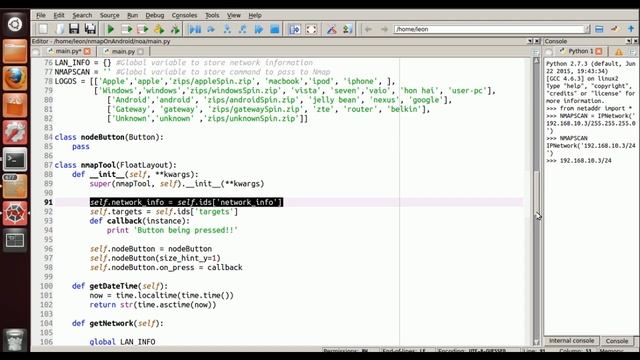The image size is (640, 360).
Task: Open the Search menu
Action: [82, 15]
